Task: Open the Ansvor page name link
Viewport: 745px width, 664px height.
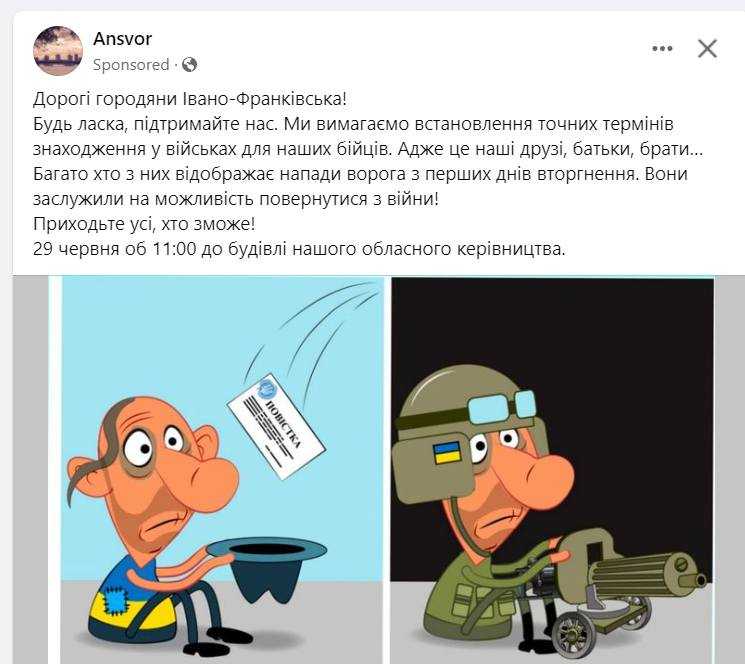Action: click(x=123, y=39)
